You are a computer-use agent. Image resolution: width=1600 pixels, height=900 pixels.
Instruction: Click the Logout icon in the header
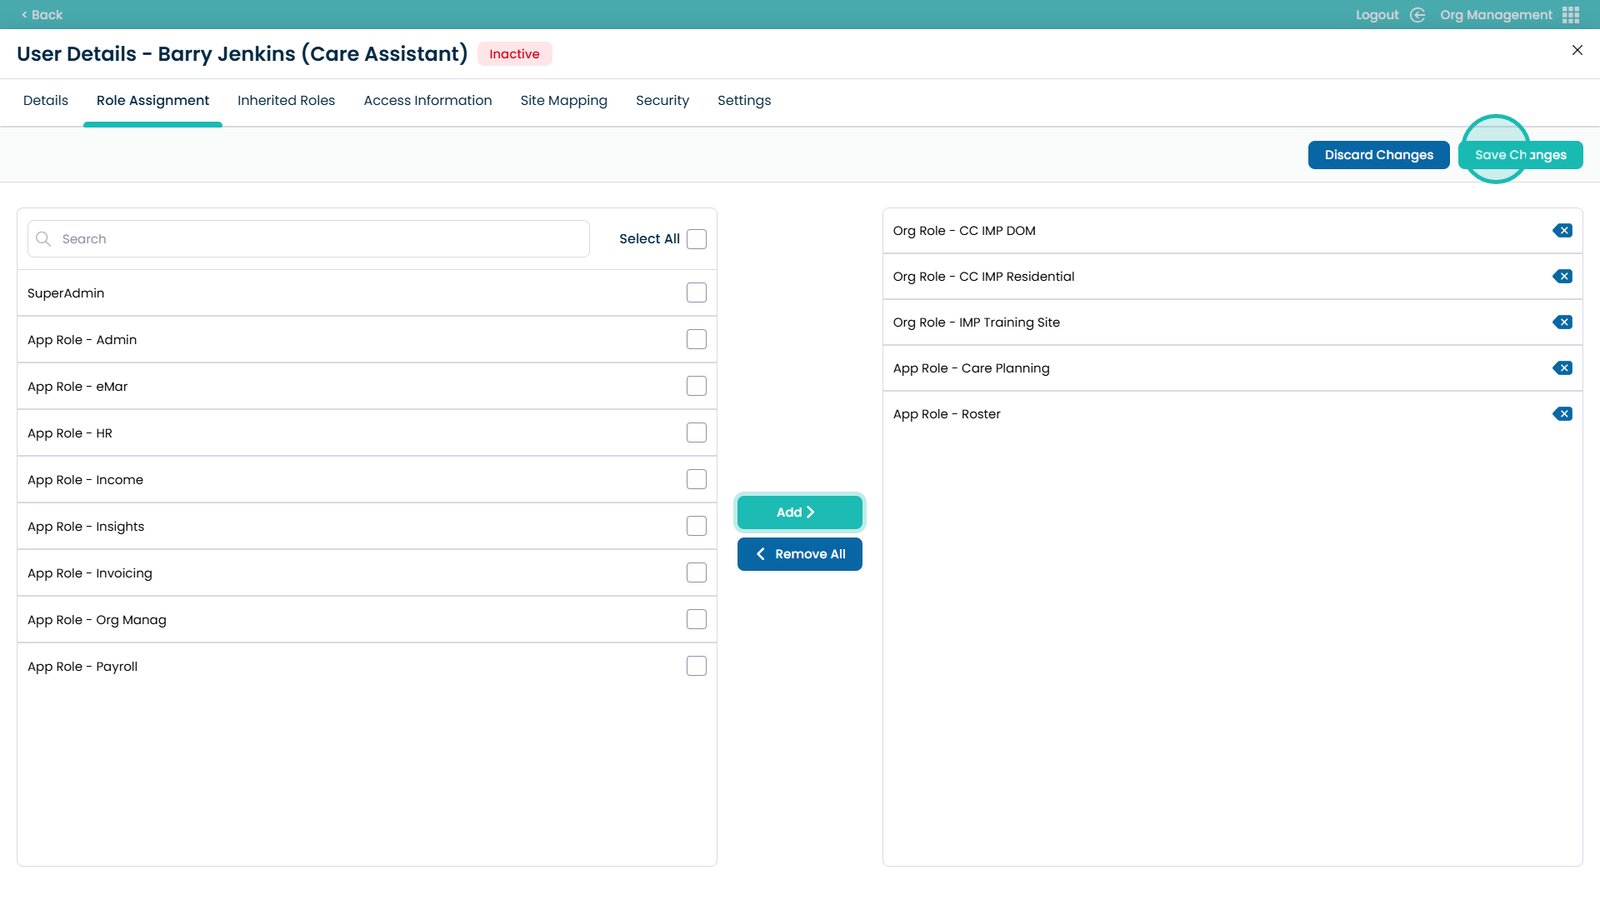1417,15
